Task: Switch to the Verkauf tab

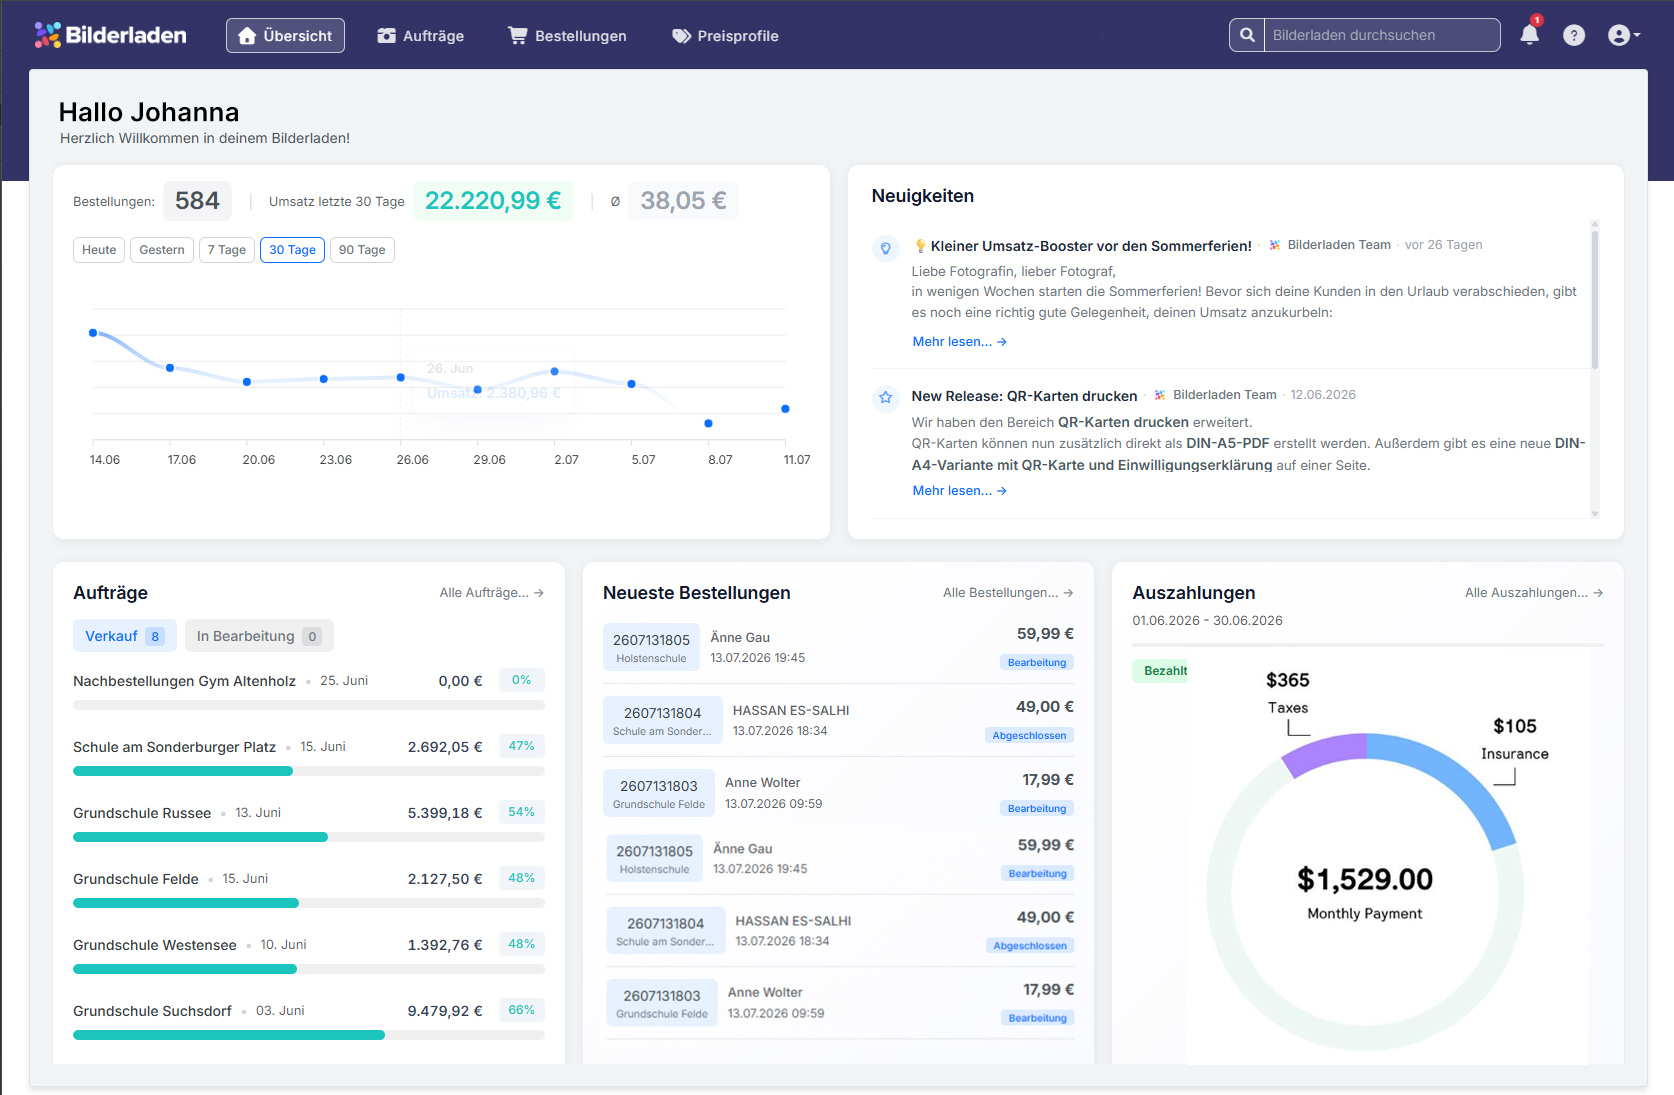Action: pos(125,636)
